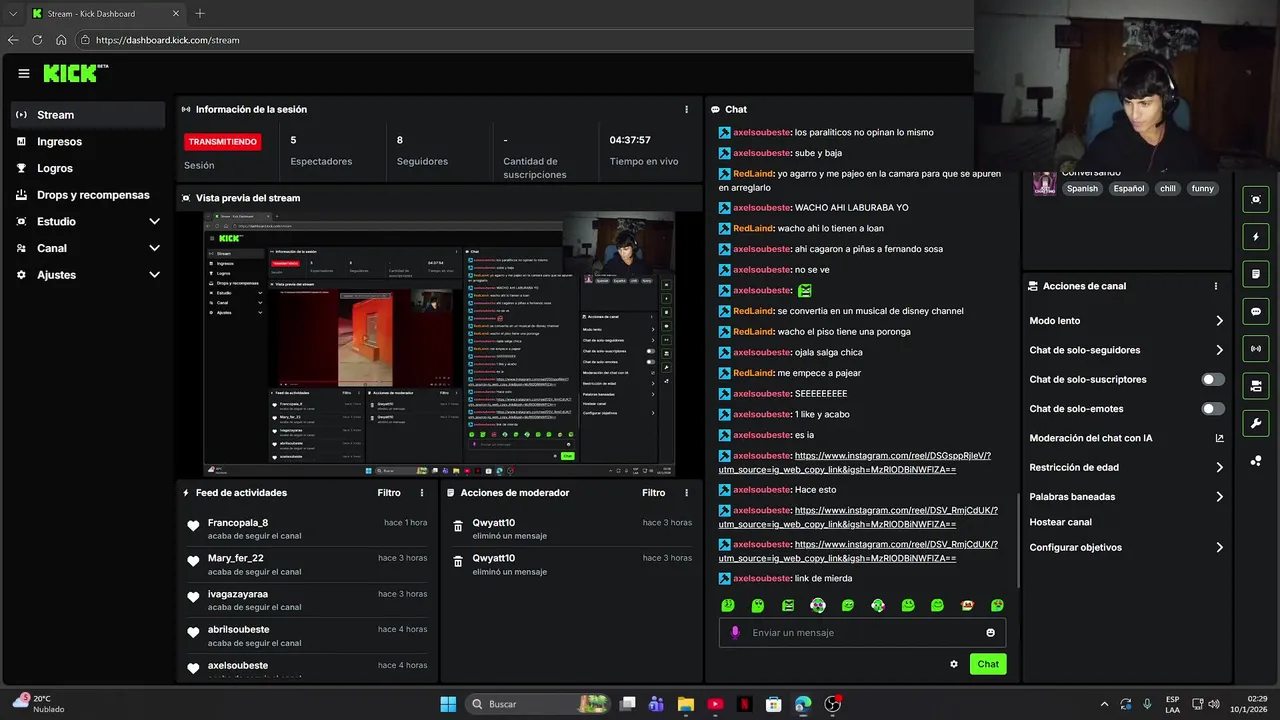Click the chill tag
The image size is (1280, 720).
pyautogui.click(x=1168, y=188)
